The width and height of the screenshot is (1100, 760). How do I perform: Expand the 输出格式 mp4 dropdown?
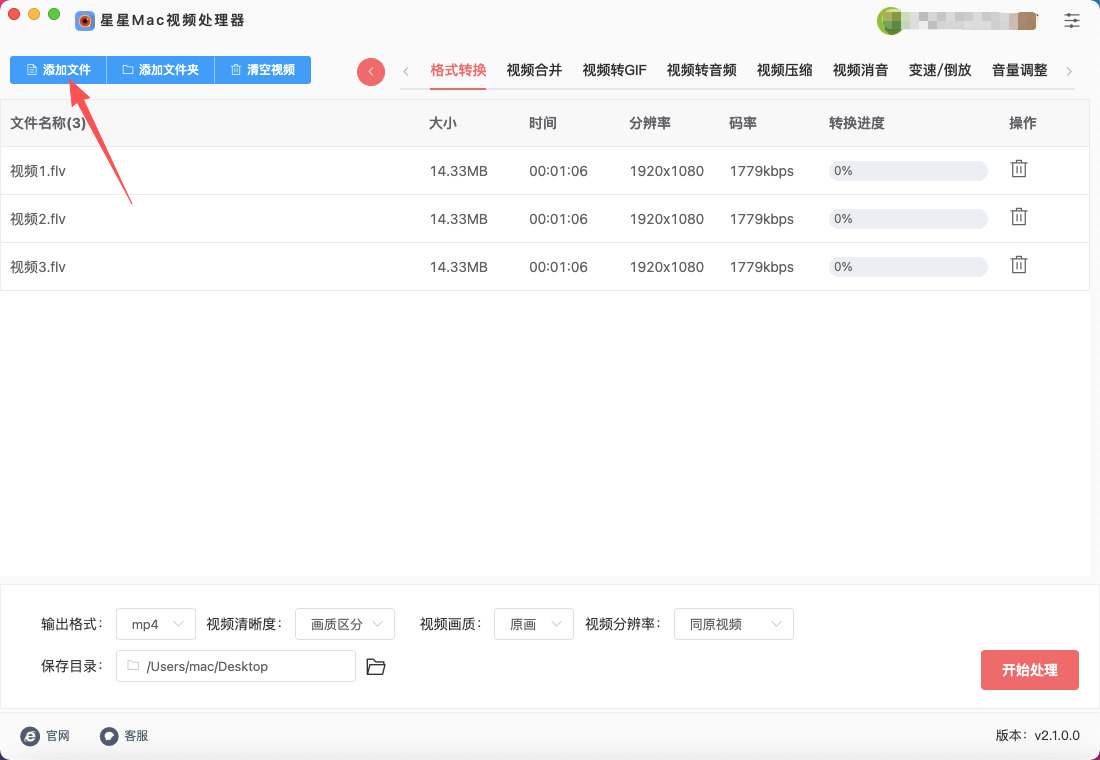[156, 624]
